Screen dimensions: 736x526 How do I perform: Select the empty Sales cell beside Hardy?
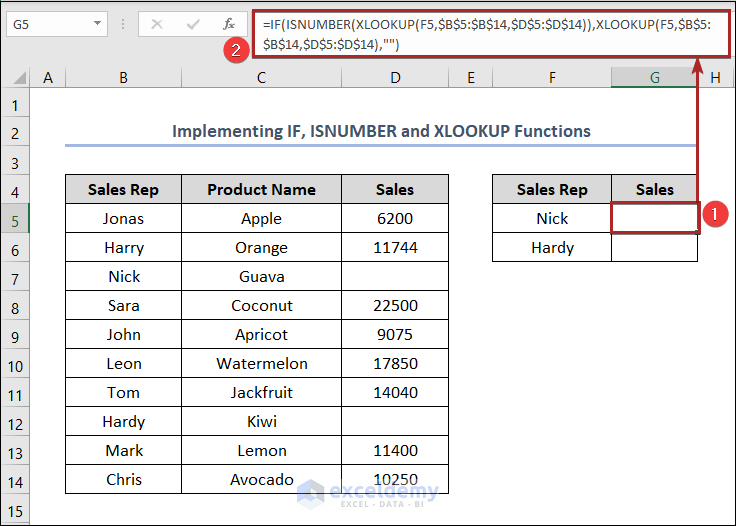(654, 248)
